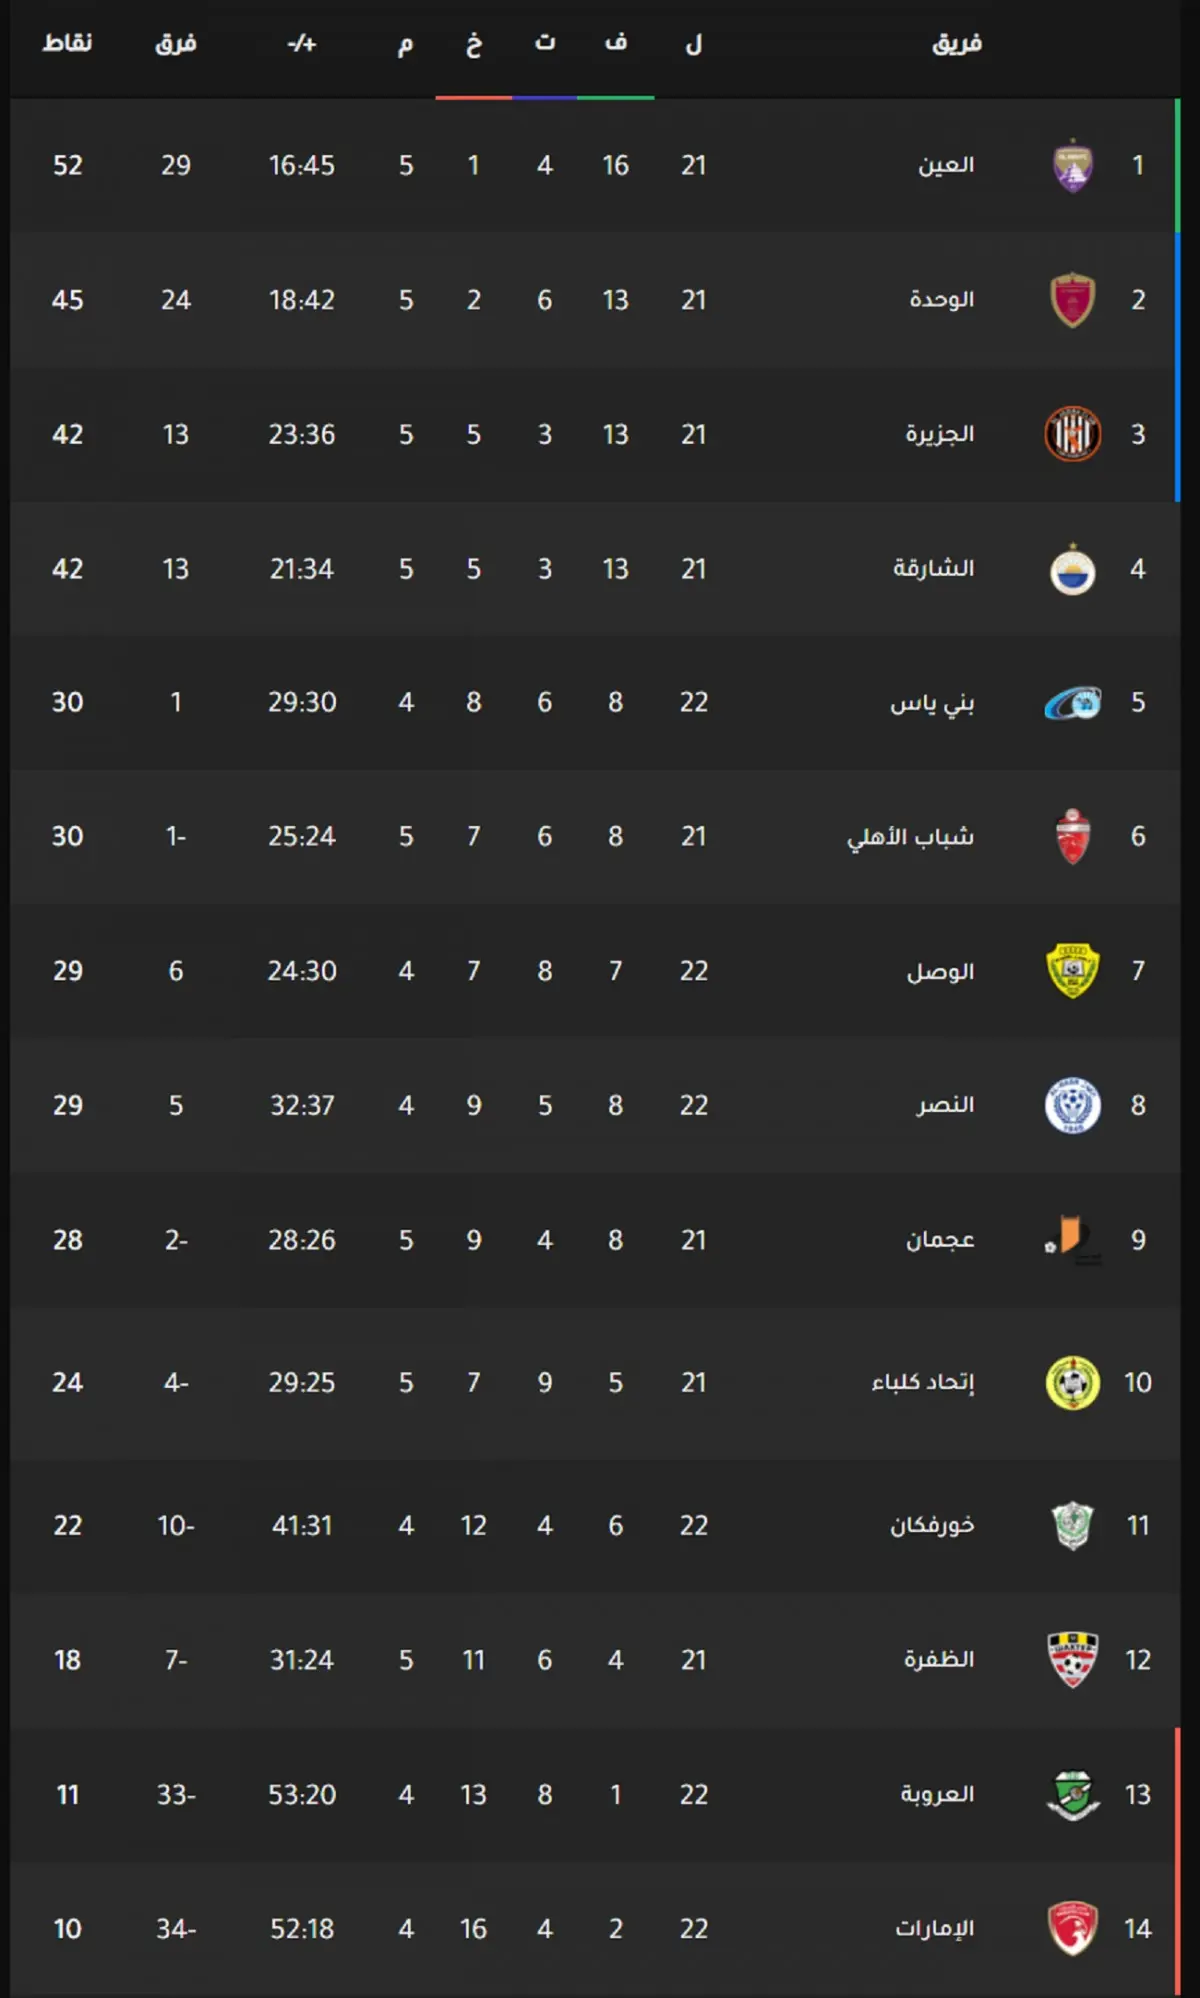Click the خ losses column header
1200x1998 pixels.
pos(474,43)
